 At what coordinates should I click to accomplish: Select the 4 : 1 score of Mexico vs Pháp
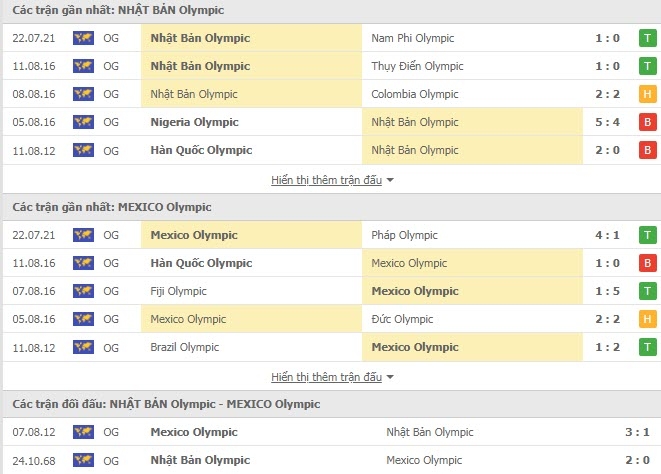pyautogui.click(x=607, y=235)
